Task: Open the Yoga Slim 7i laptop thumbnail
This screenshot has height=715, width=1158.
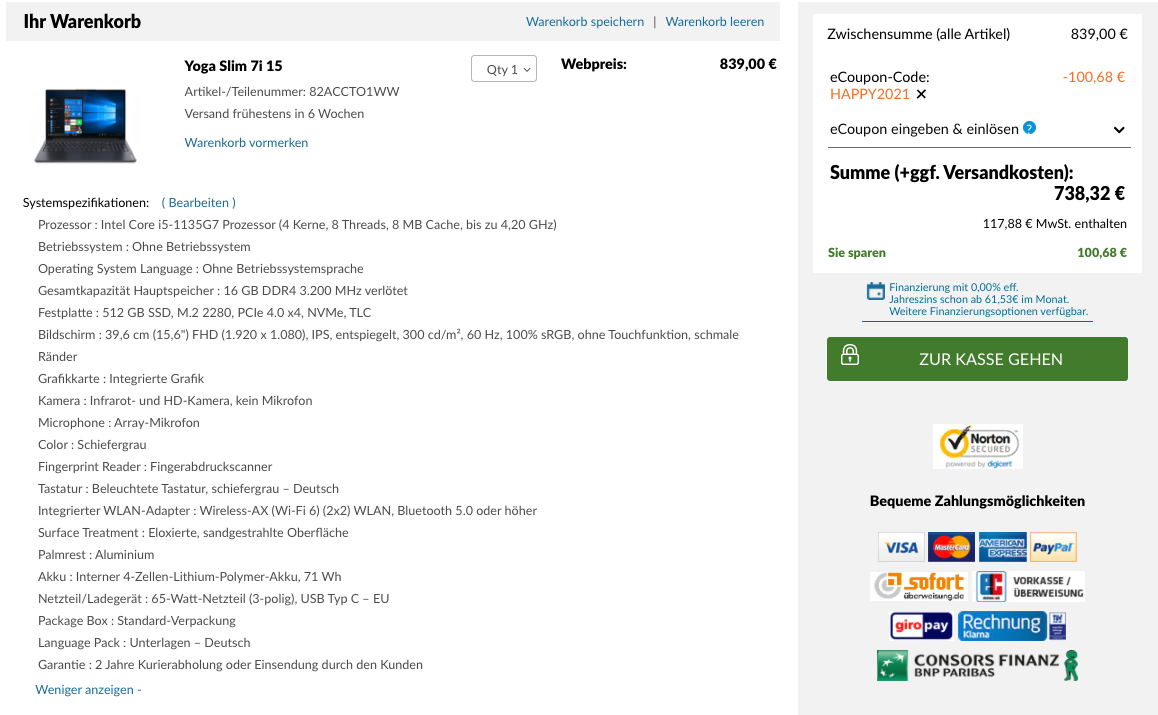Action: [86, 124]
